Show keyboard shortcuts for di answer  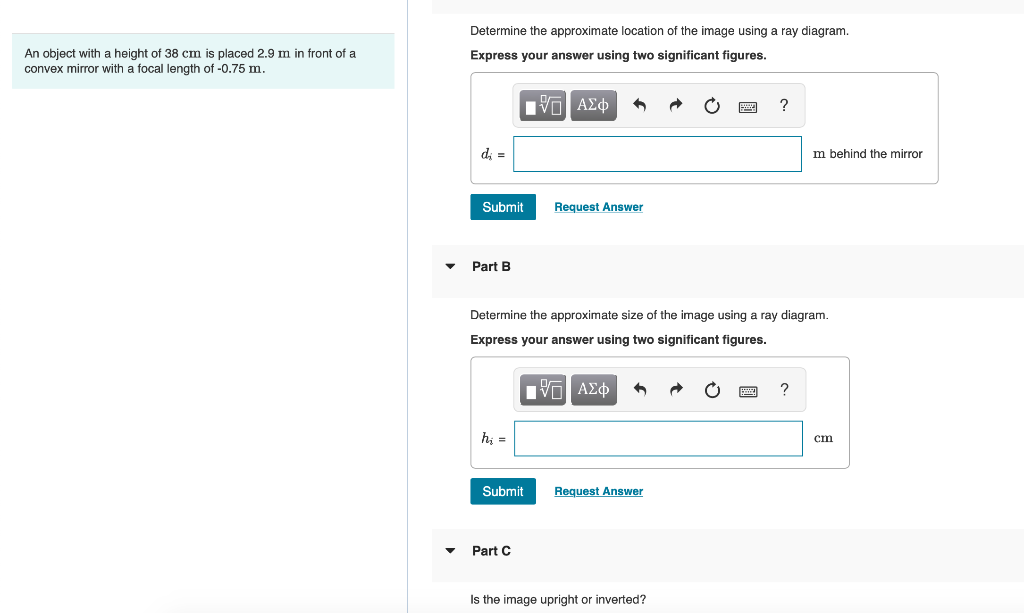click(748, 107)
